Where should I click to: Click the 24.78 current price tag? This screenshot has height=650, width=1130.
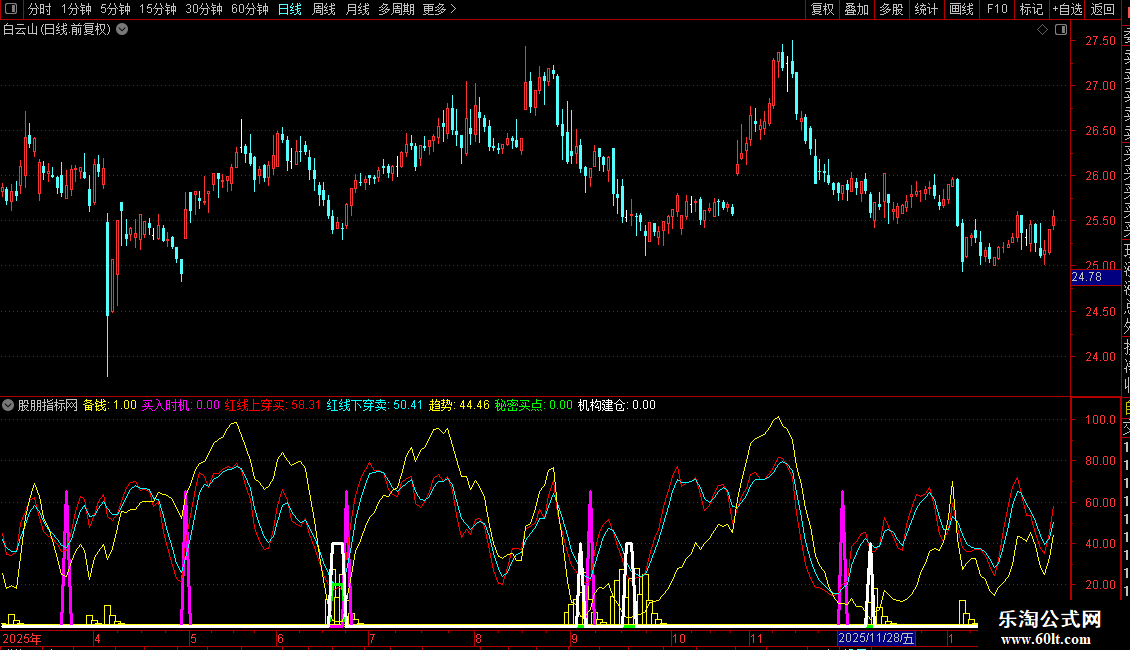(x=1095, y=277)
